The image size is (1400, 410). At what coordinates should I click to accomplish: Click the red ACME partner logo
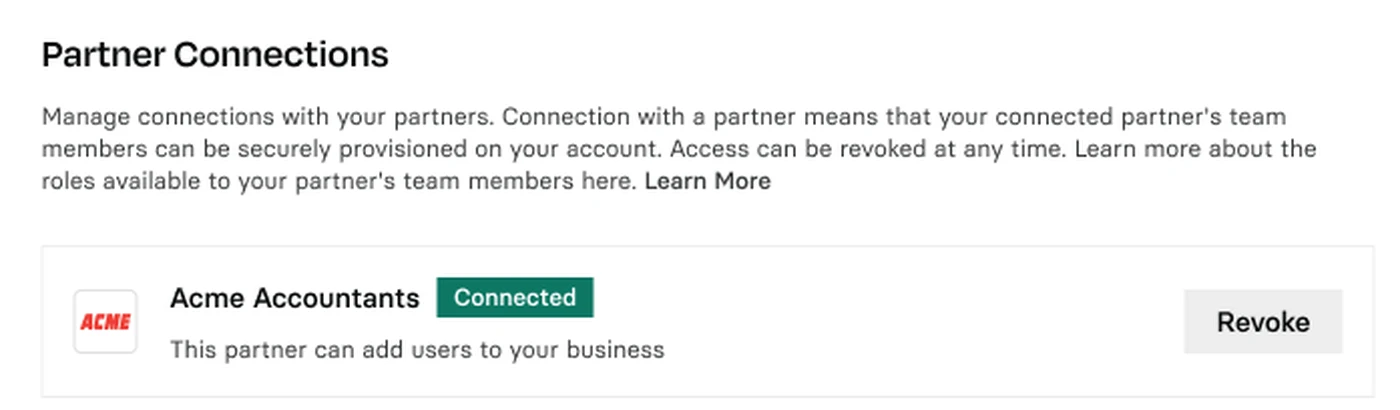point(105,321)
